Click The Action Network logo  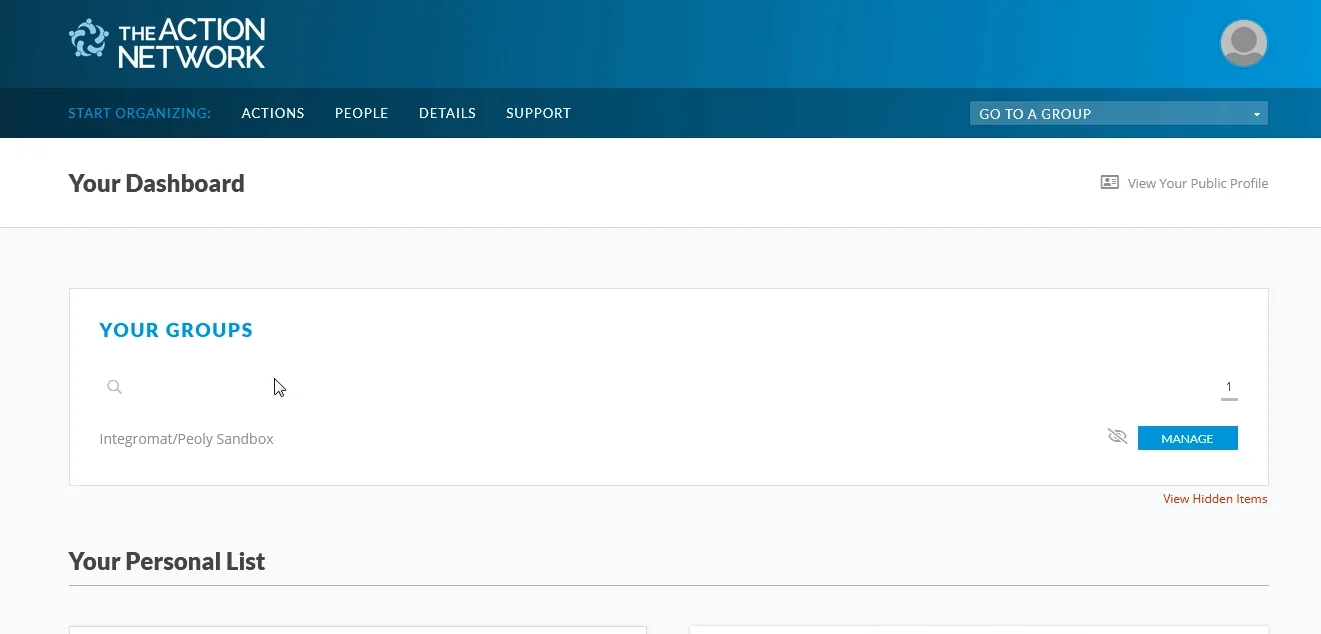point(167,43)
